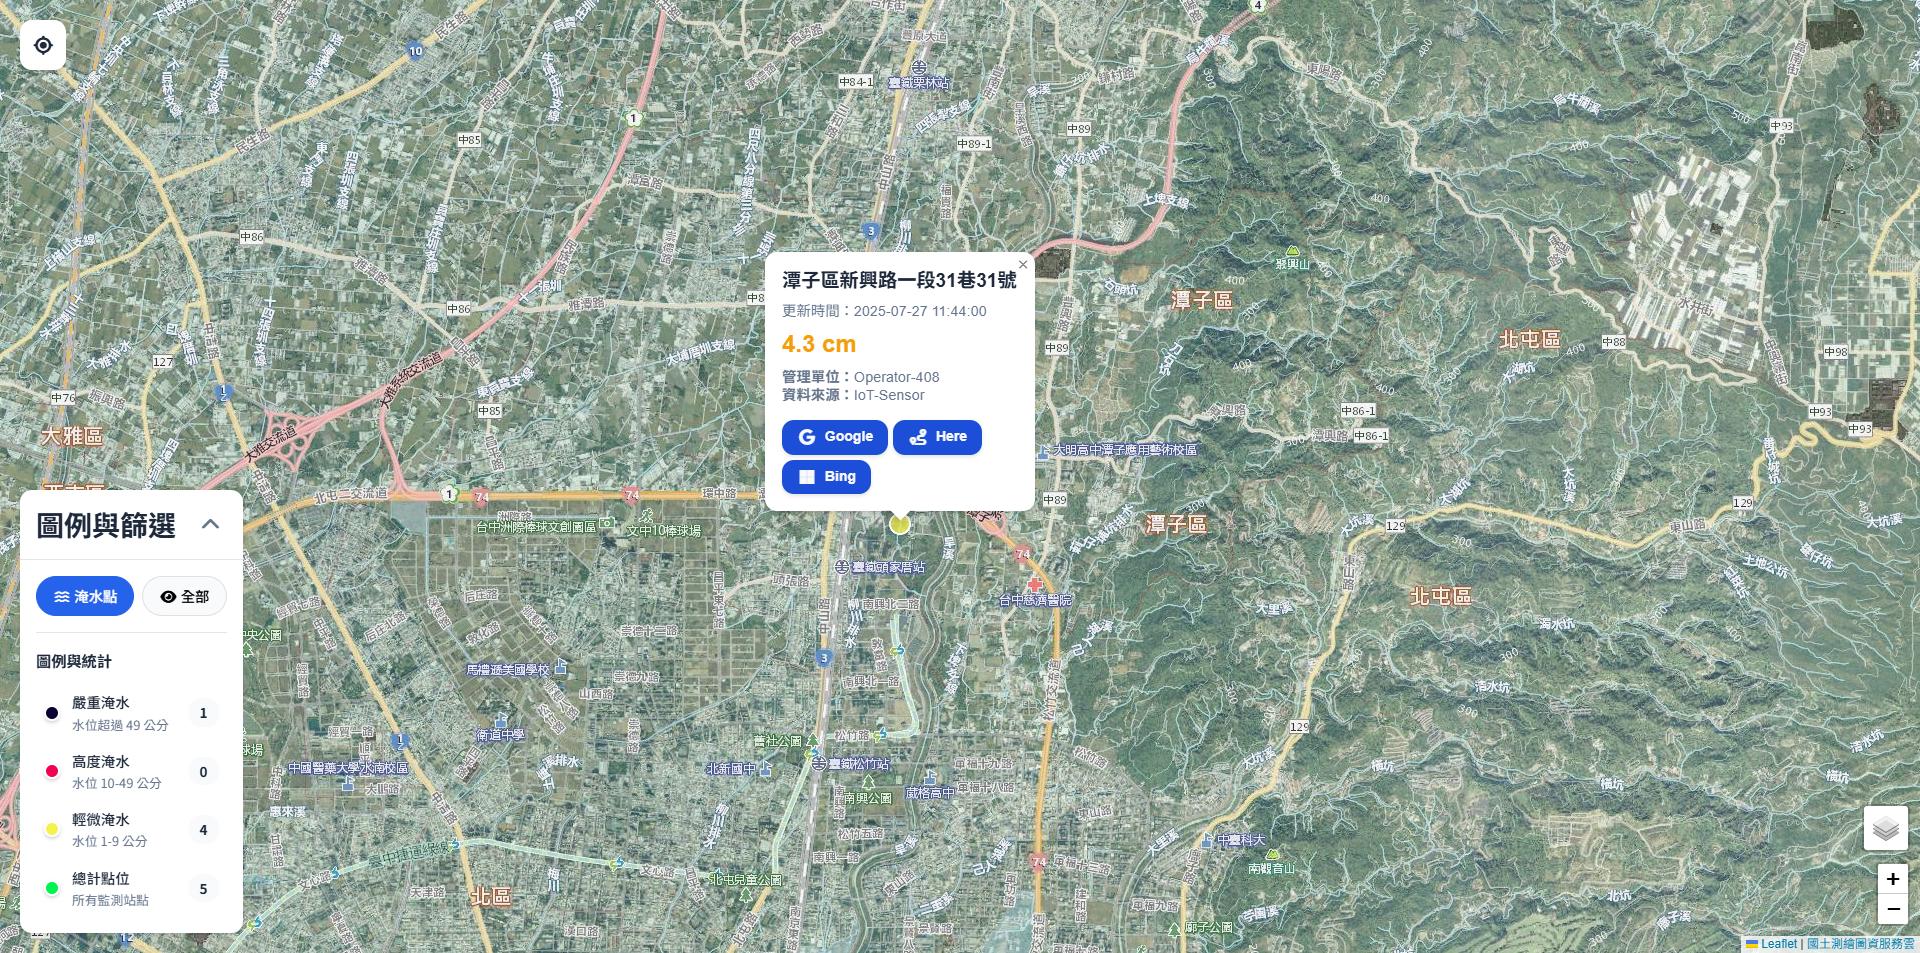Open the map layers stack icon
The height and width of the screenshot is (953, 1920).
1885,828
